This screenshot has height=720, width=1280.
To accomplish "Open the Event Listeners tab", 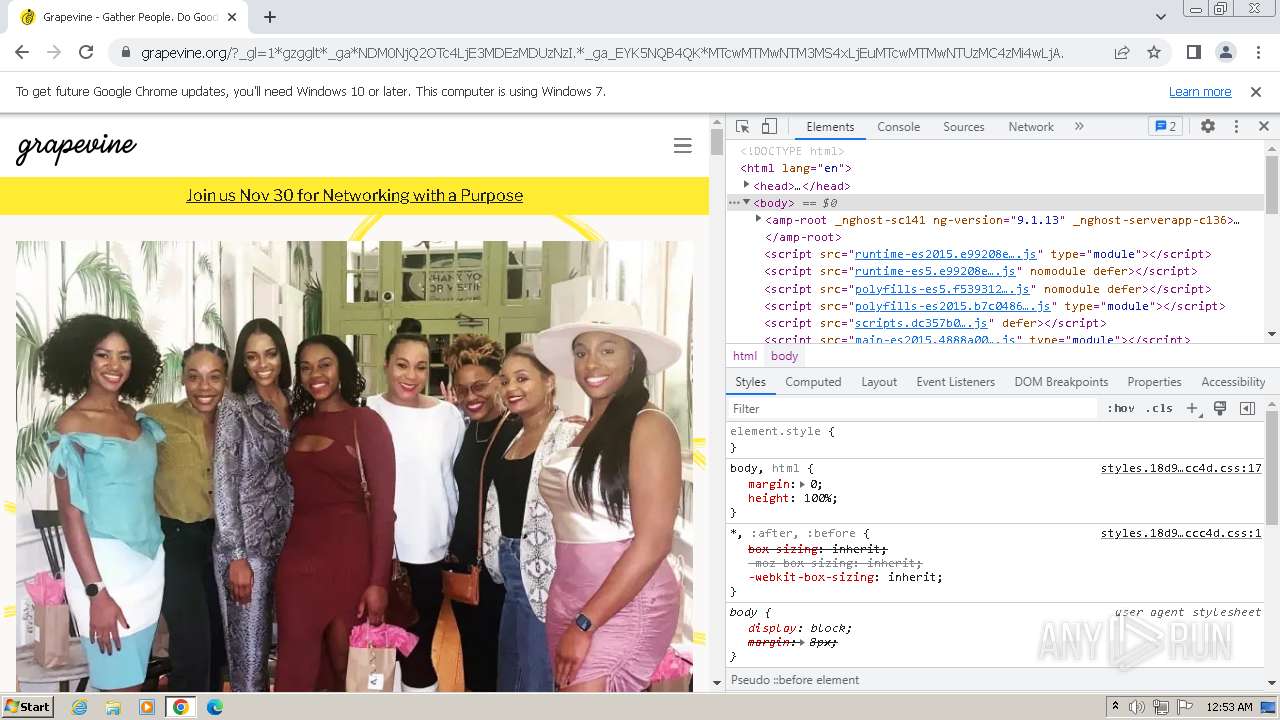I will [955, 382].
